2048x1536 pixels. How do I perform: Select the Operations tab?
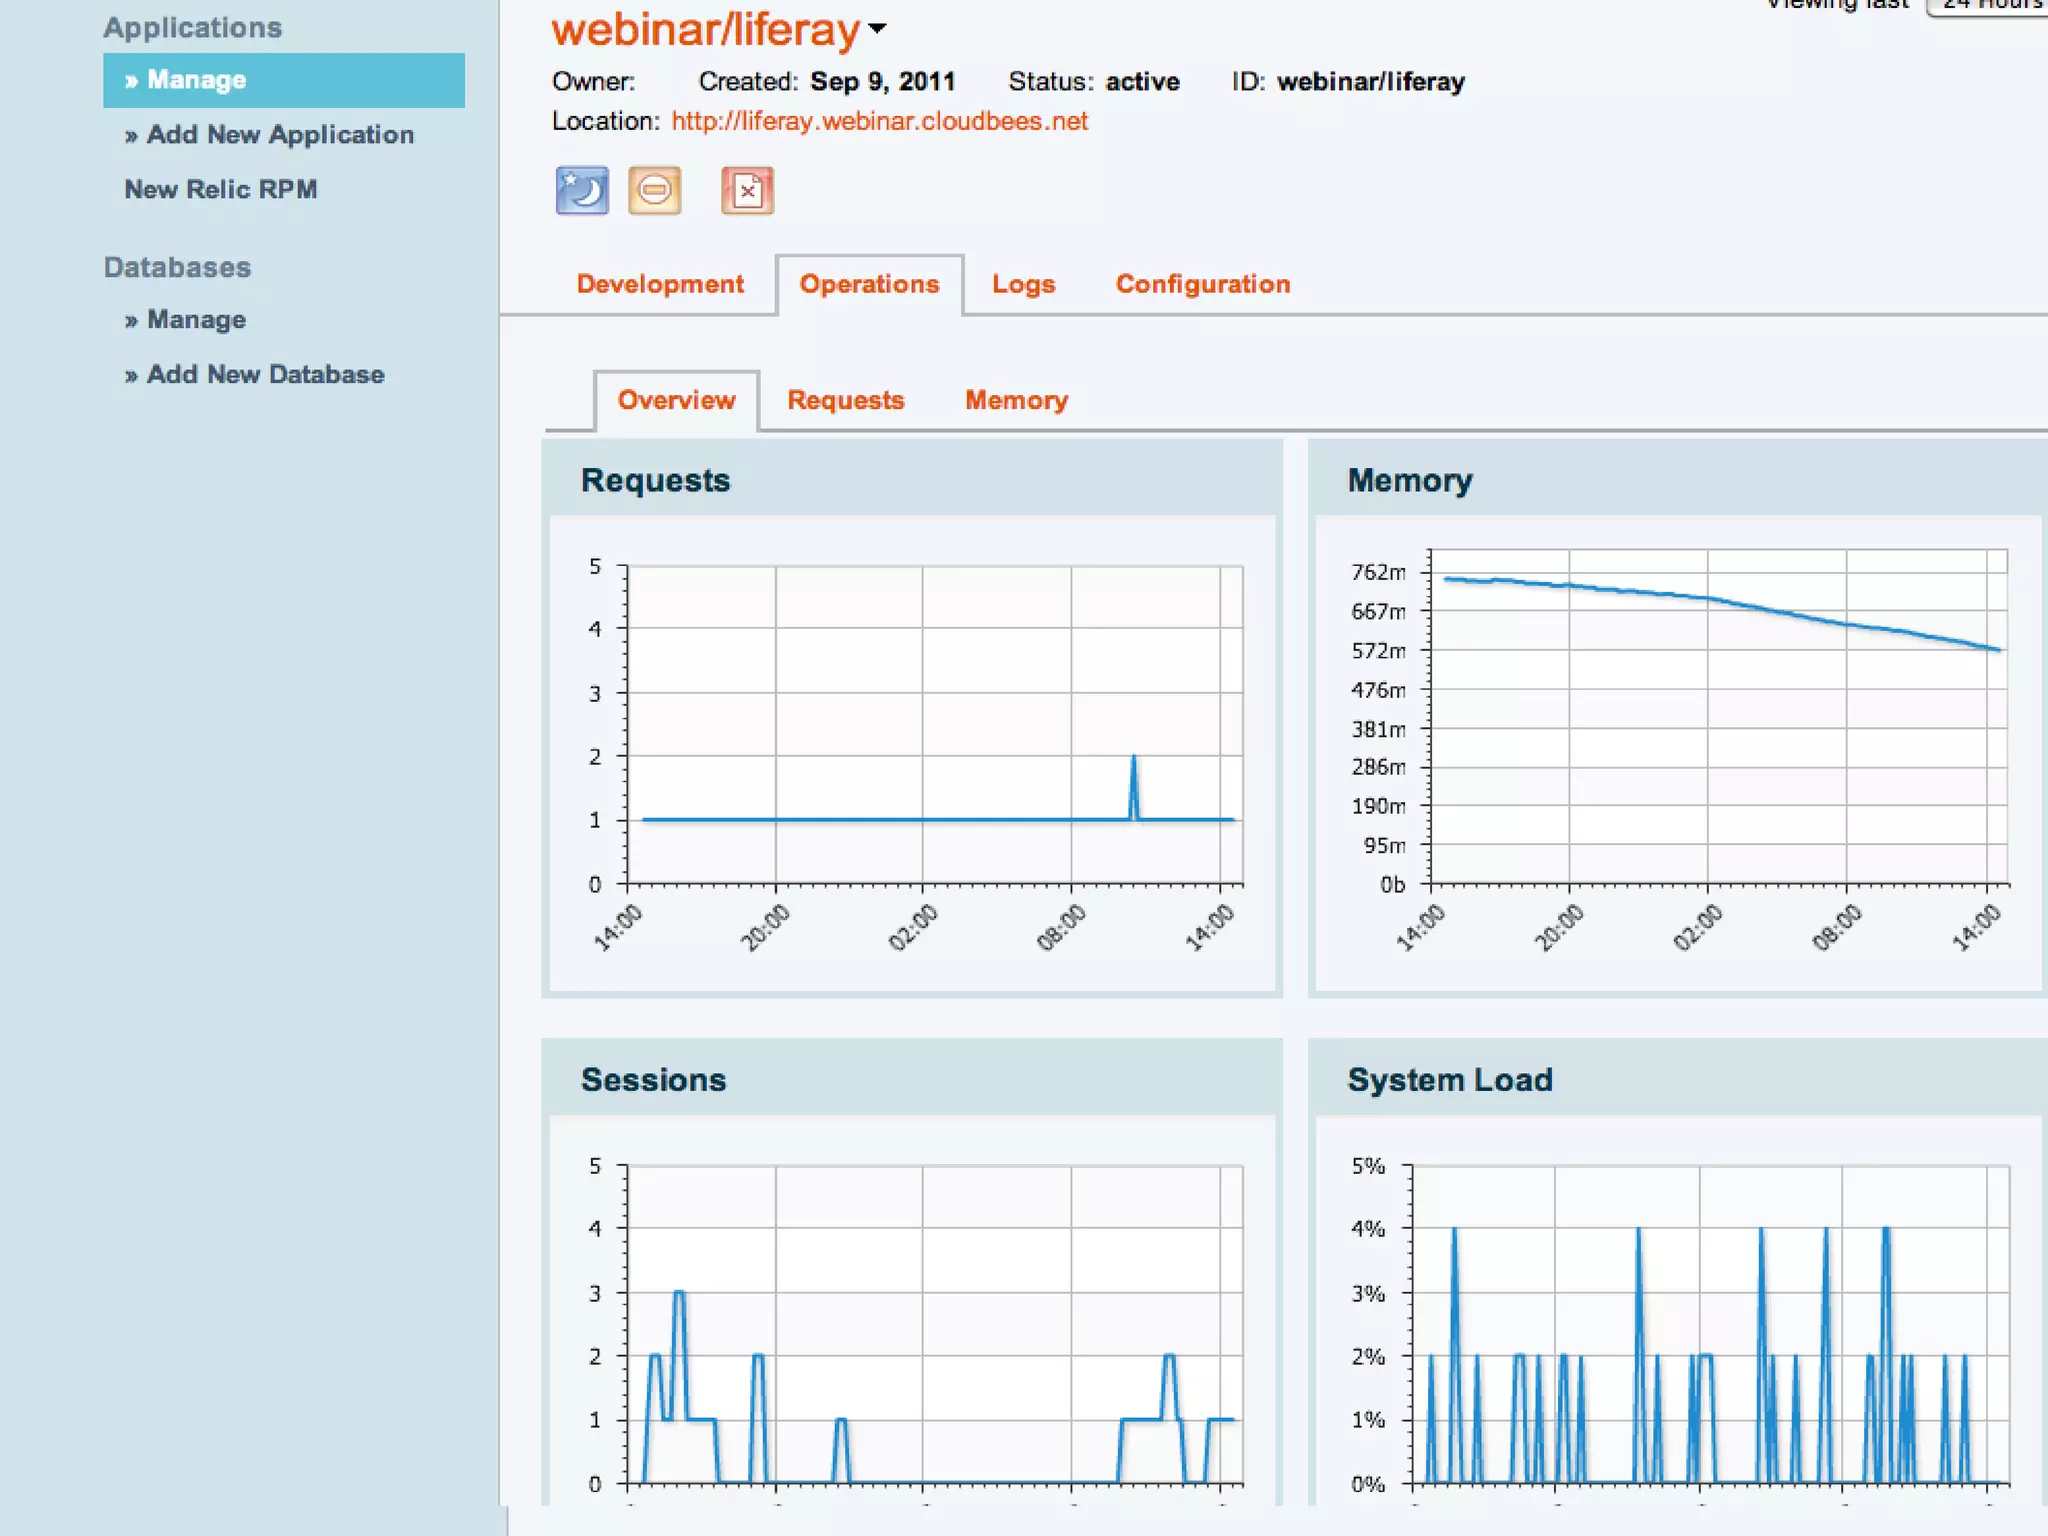tap(869, 284)
